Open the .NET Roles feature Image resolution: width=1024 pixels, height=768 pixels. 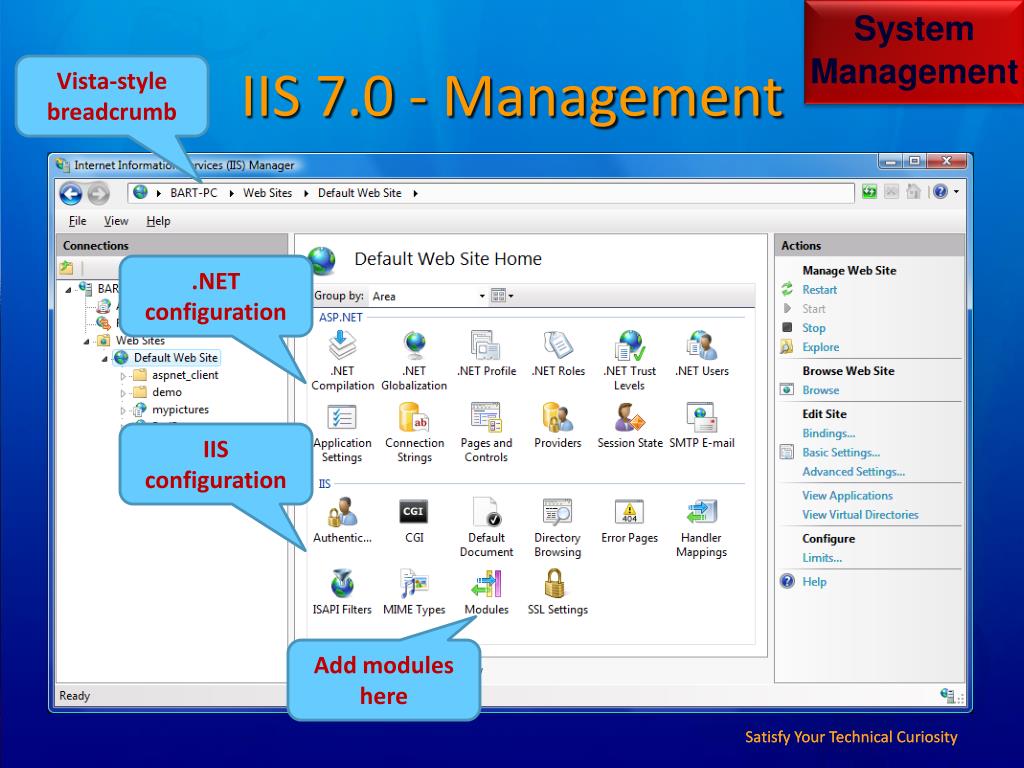(x=558, y=353)
